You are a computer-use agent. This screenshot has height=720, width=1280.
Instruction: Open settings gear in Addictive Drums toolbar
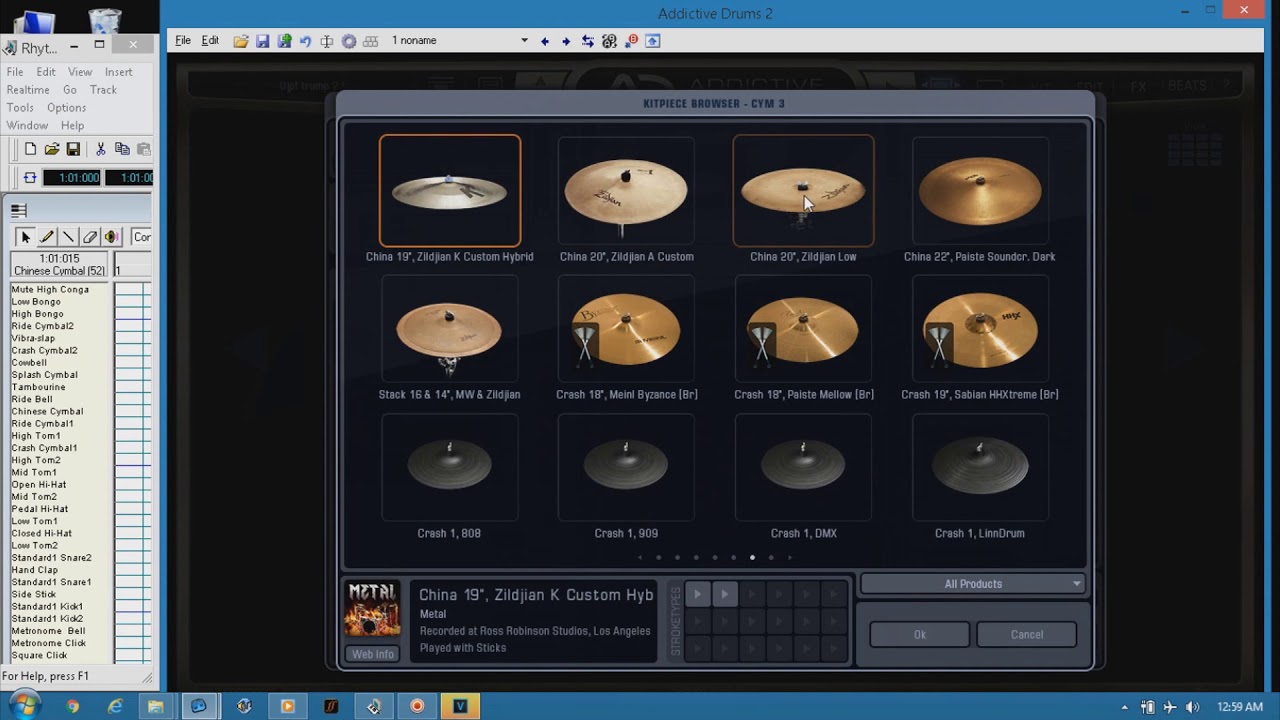(349, 41)
